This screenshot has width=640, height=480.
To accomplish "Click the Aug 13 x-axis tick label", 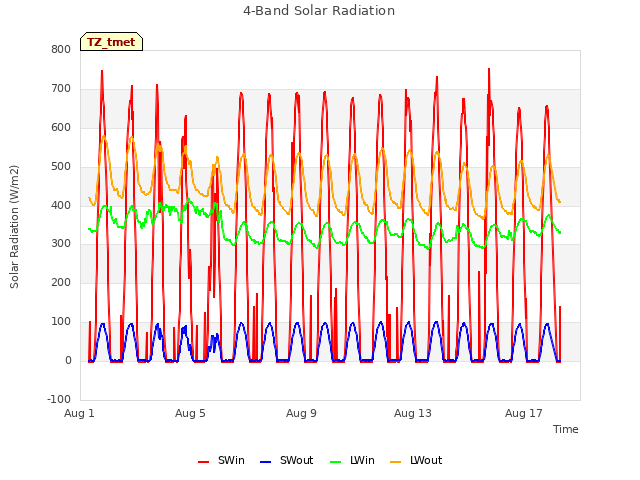I will coord(413,413).
